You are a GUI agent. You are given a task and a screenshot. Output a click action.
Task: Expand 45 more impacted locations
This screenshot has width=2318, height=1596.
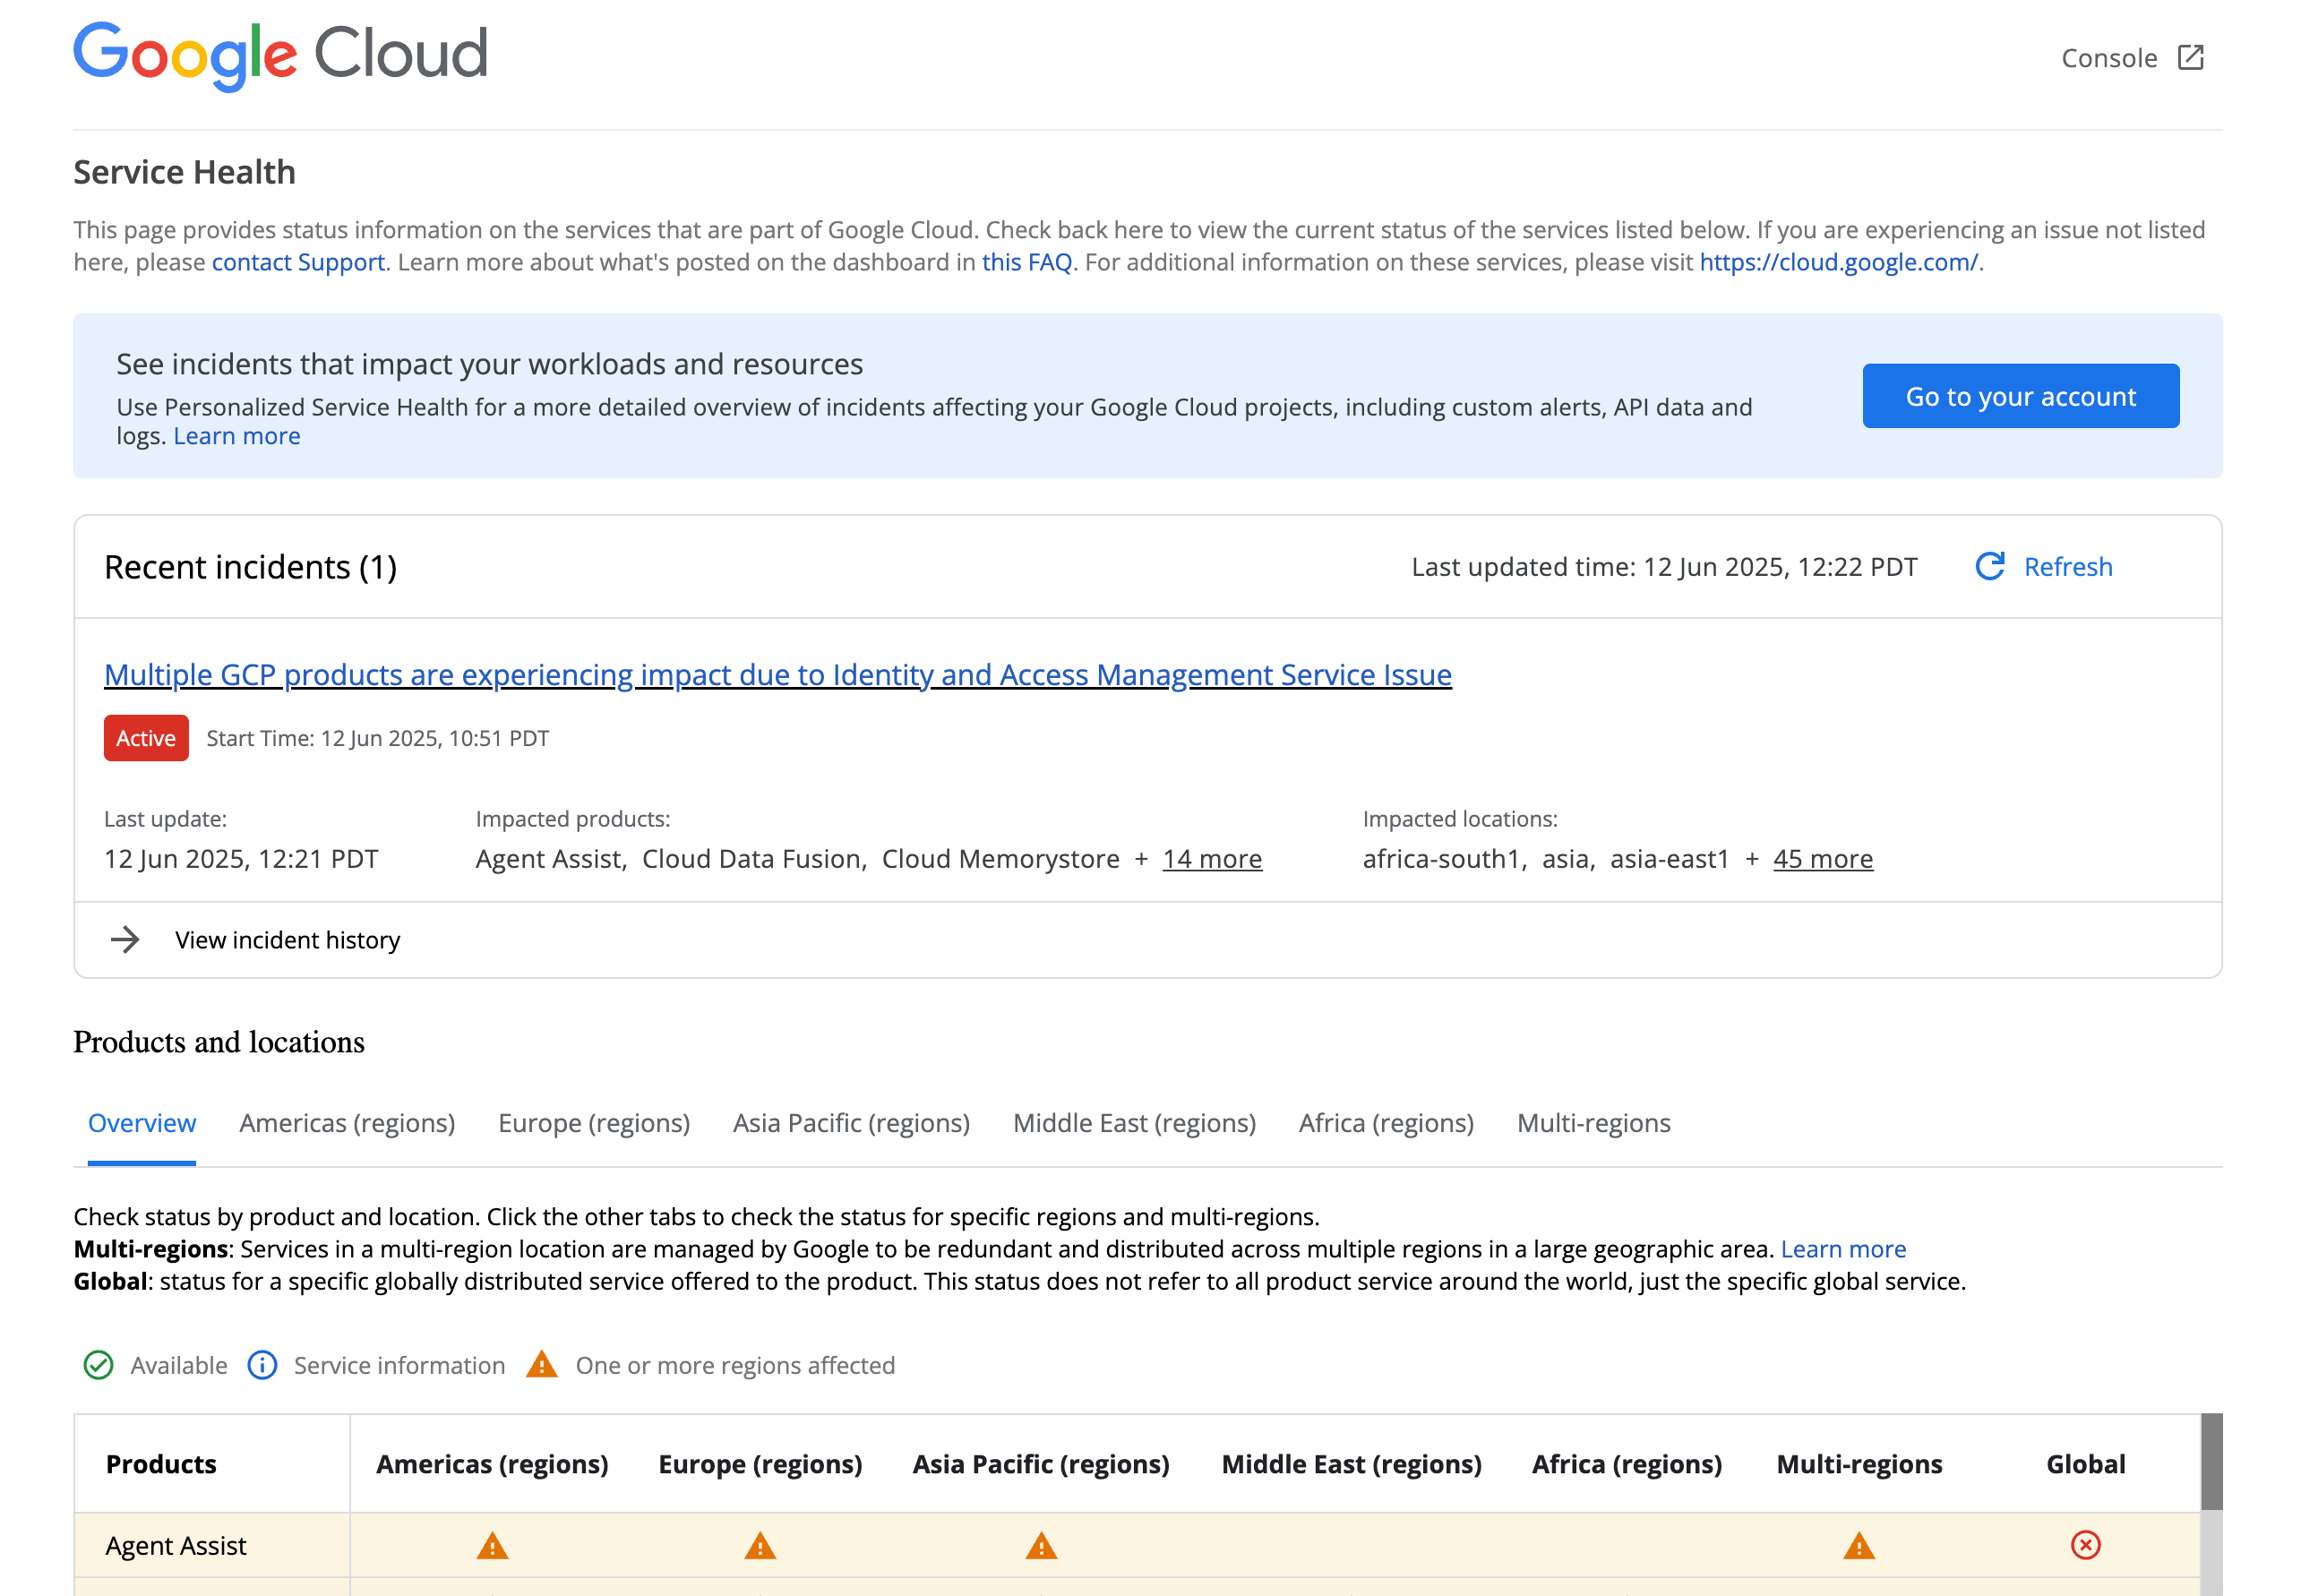(1822, 859)
